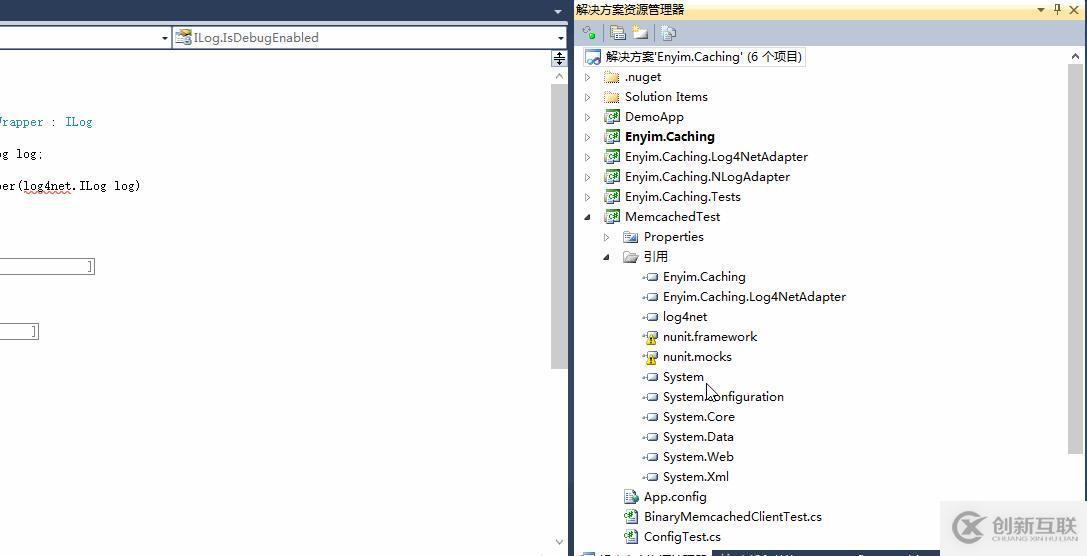The height and width of the screenshot is (556, 1087).
Task: Select the bold Enyim.Caching project name
Action: coord(670,137)
